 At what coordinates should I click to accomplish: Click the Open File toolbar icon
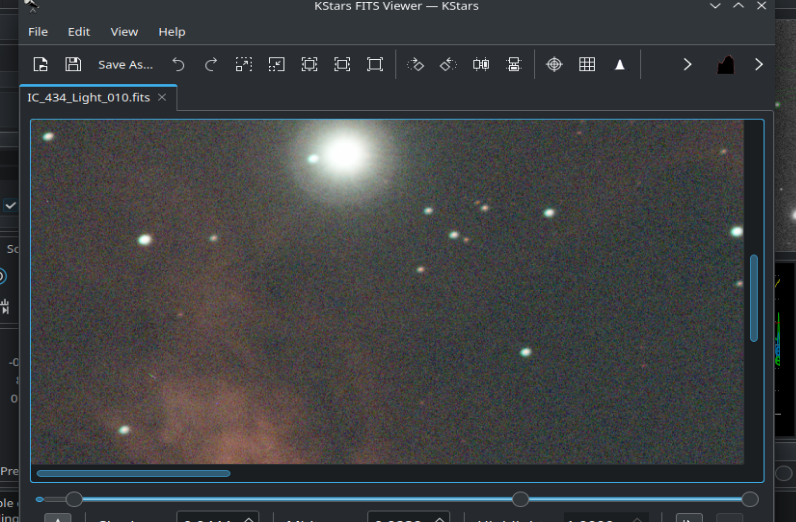tap(41, 64)
